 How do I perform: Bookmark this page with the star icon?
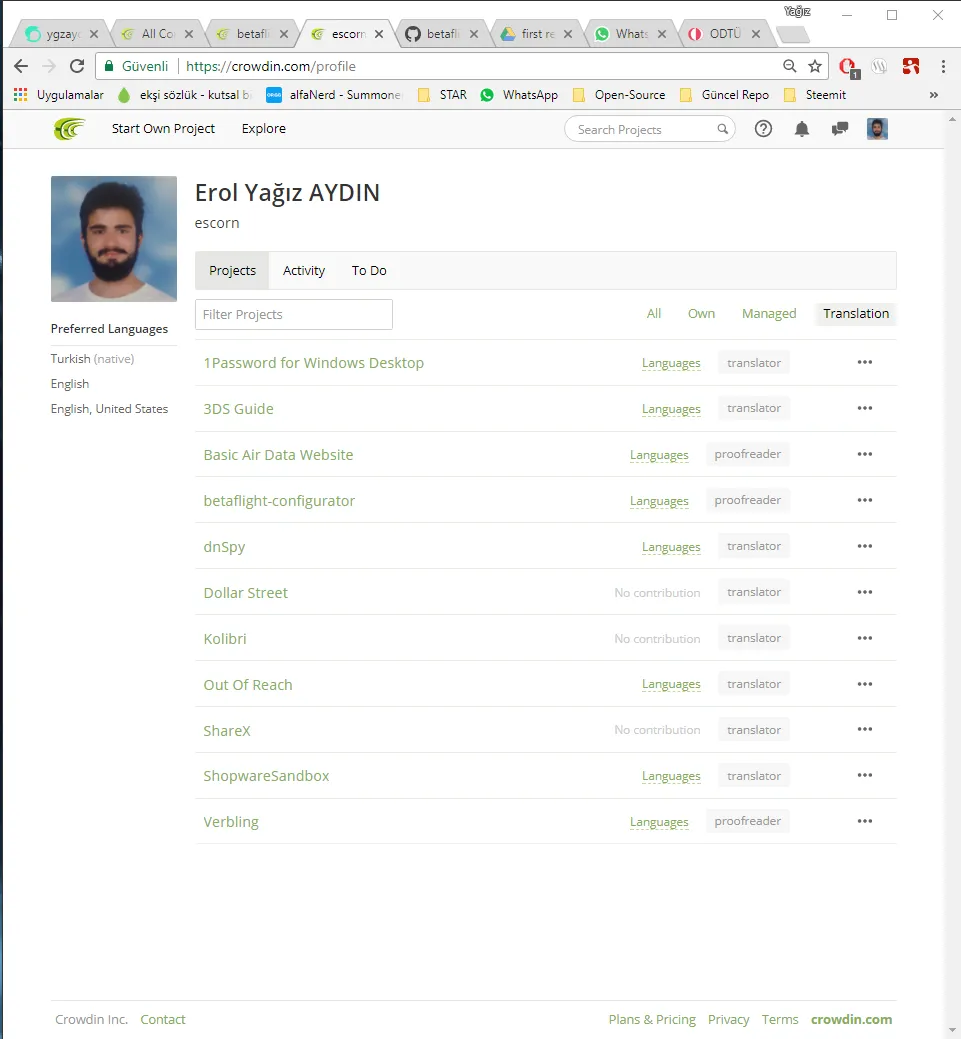(815, 66)
